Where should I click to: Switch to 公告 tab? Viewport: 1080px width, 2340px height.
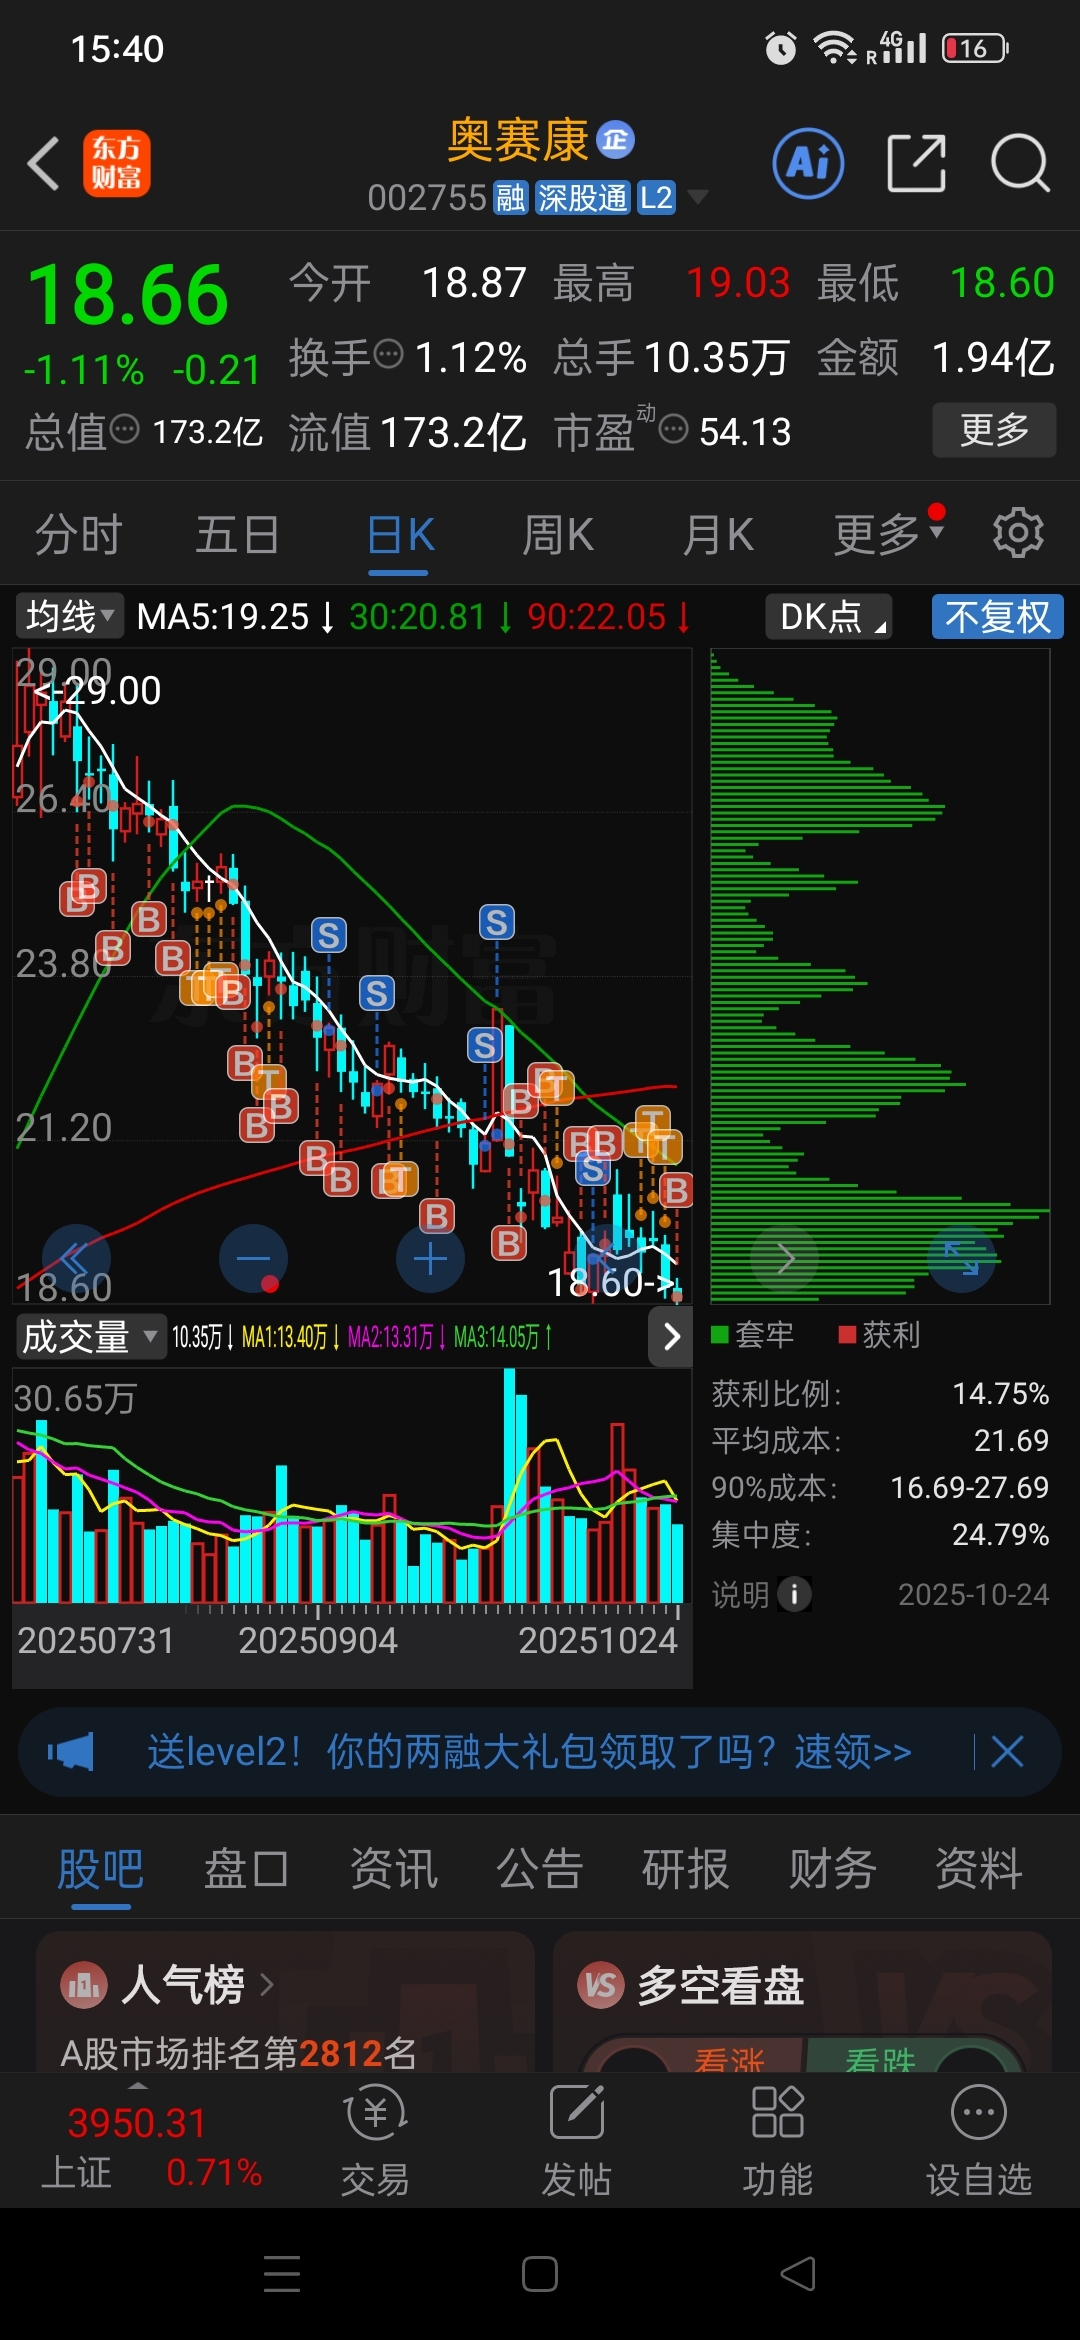539,1869
